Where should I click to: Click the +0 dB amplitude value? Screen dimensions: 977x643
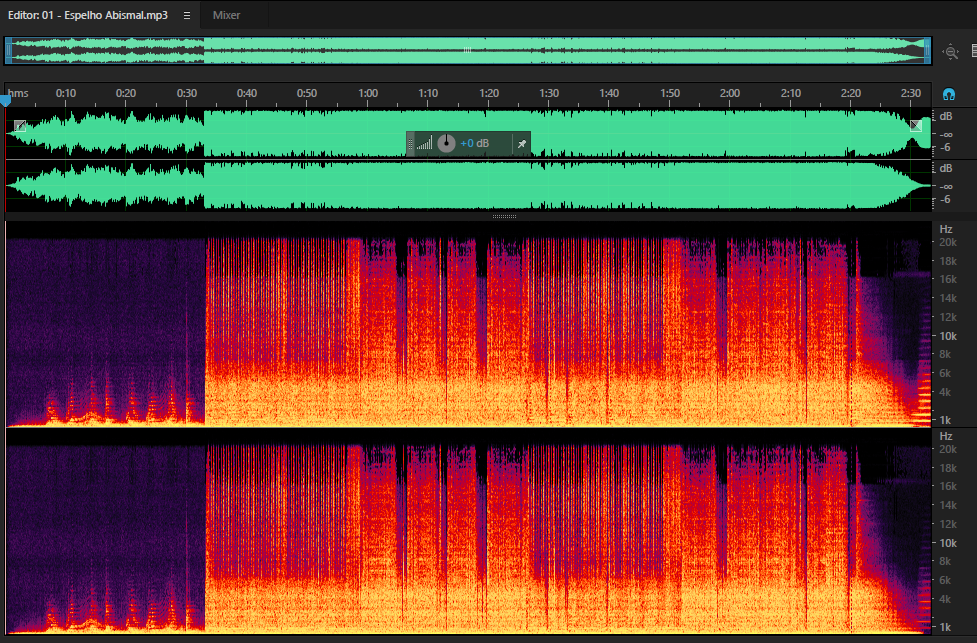coord(474,144)
